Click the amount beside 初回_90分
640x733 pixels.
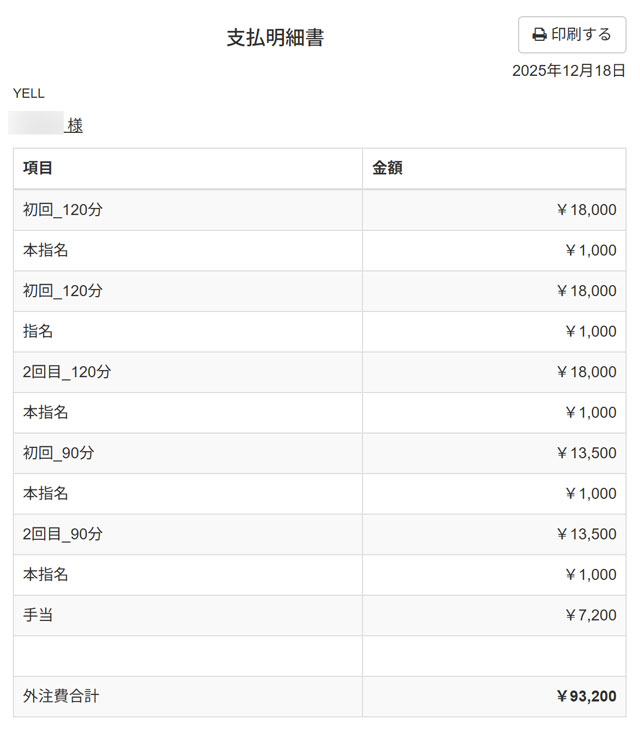[586, 453]
